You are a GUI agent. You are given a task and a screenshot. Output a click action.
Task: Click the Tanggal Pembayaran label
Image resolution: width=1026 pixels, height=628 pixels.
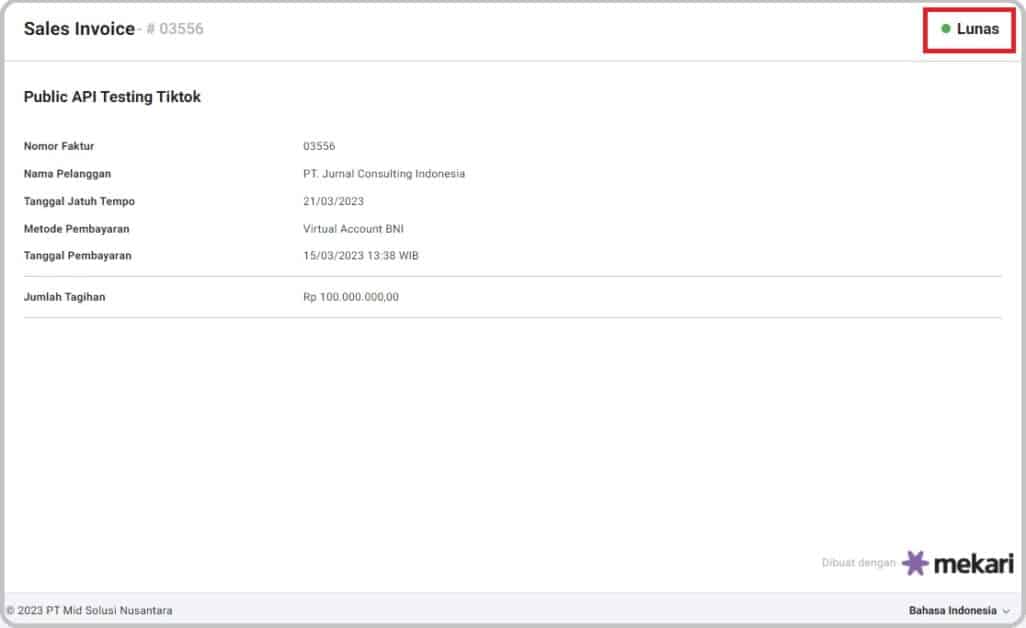[77, 255]
